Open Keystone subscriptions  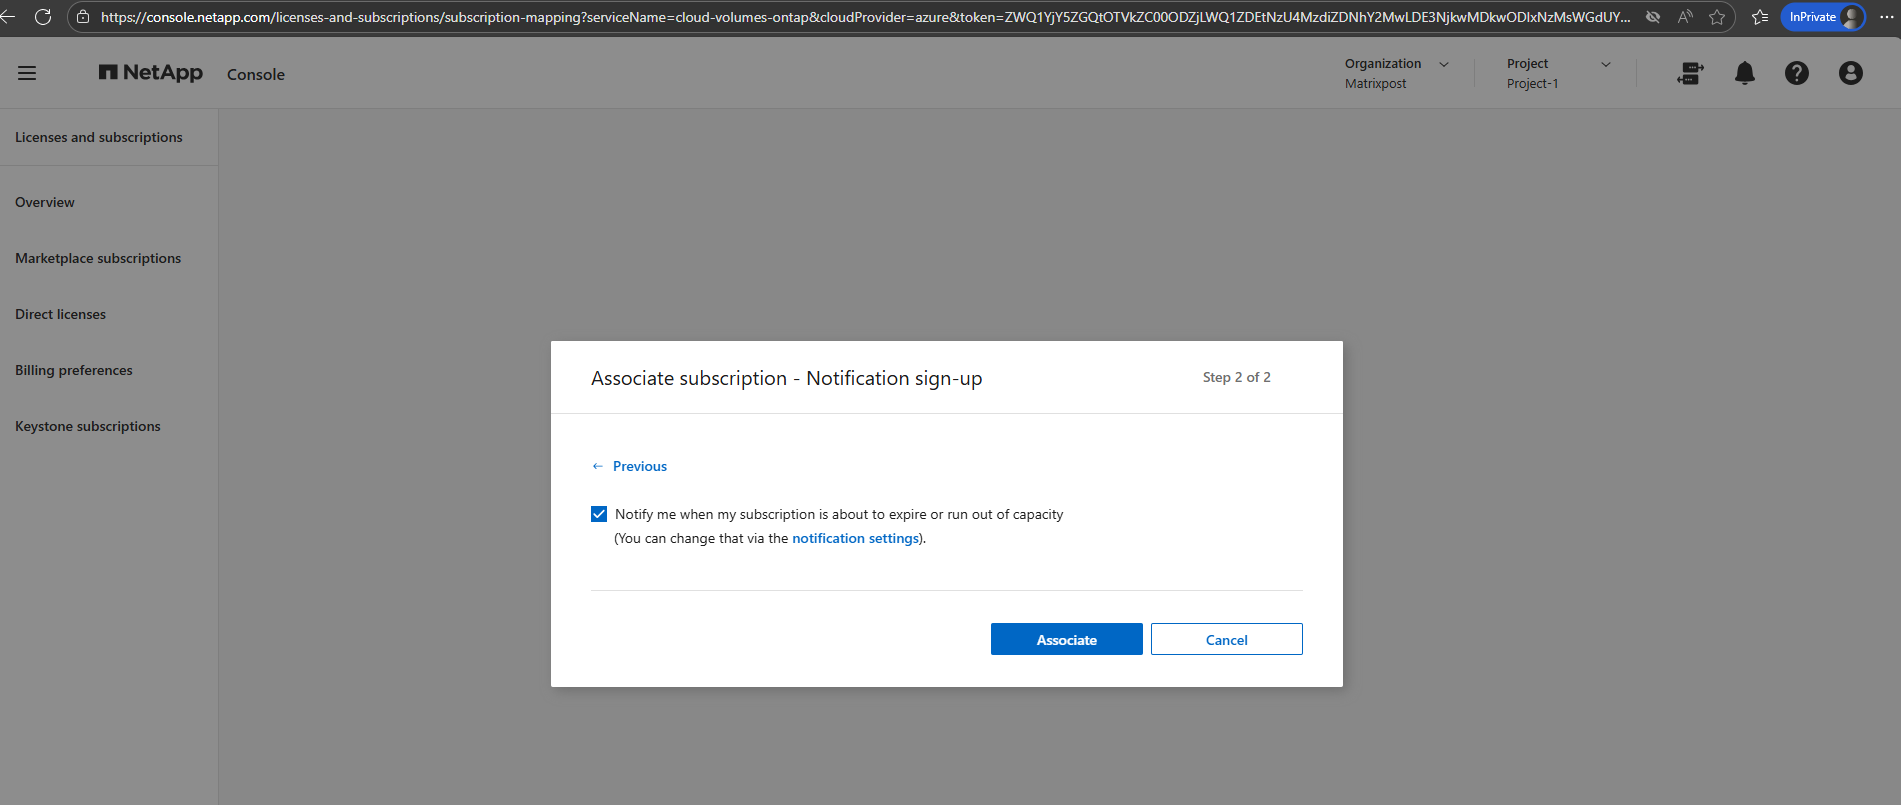[88, 426]
